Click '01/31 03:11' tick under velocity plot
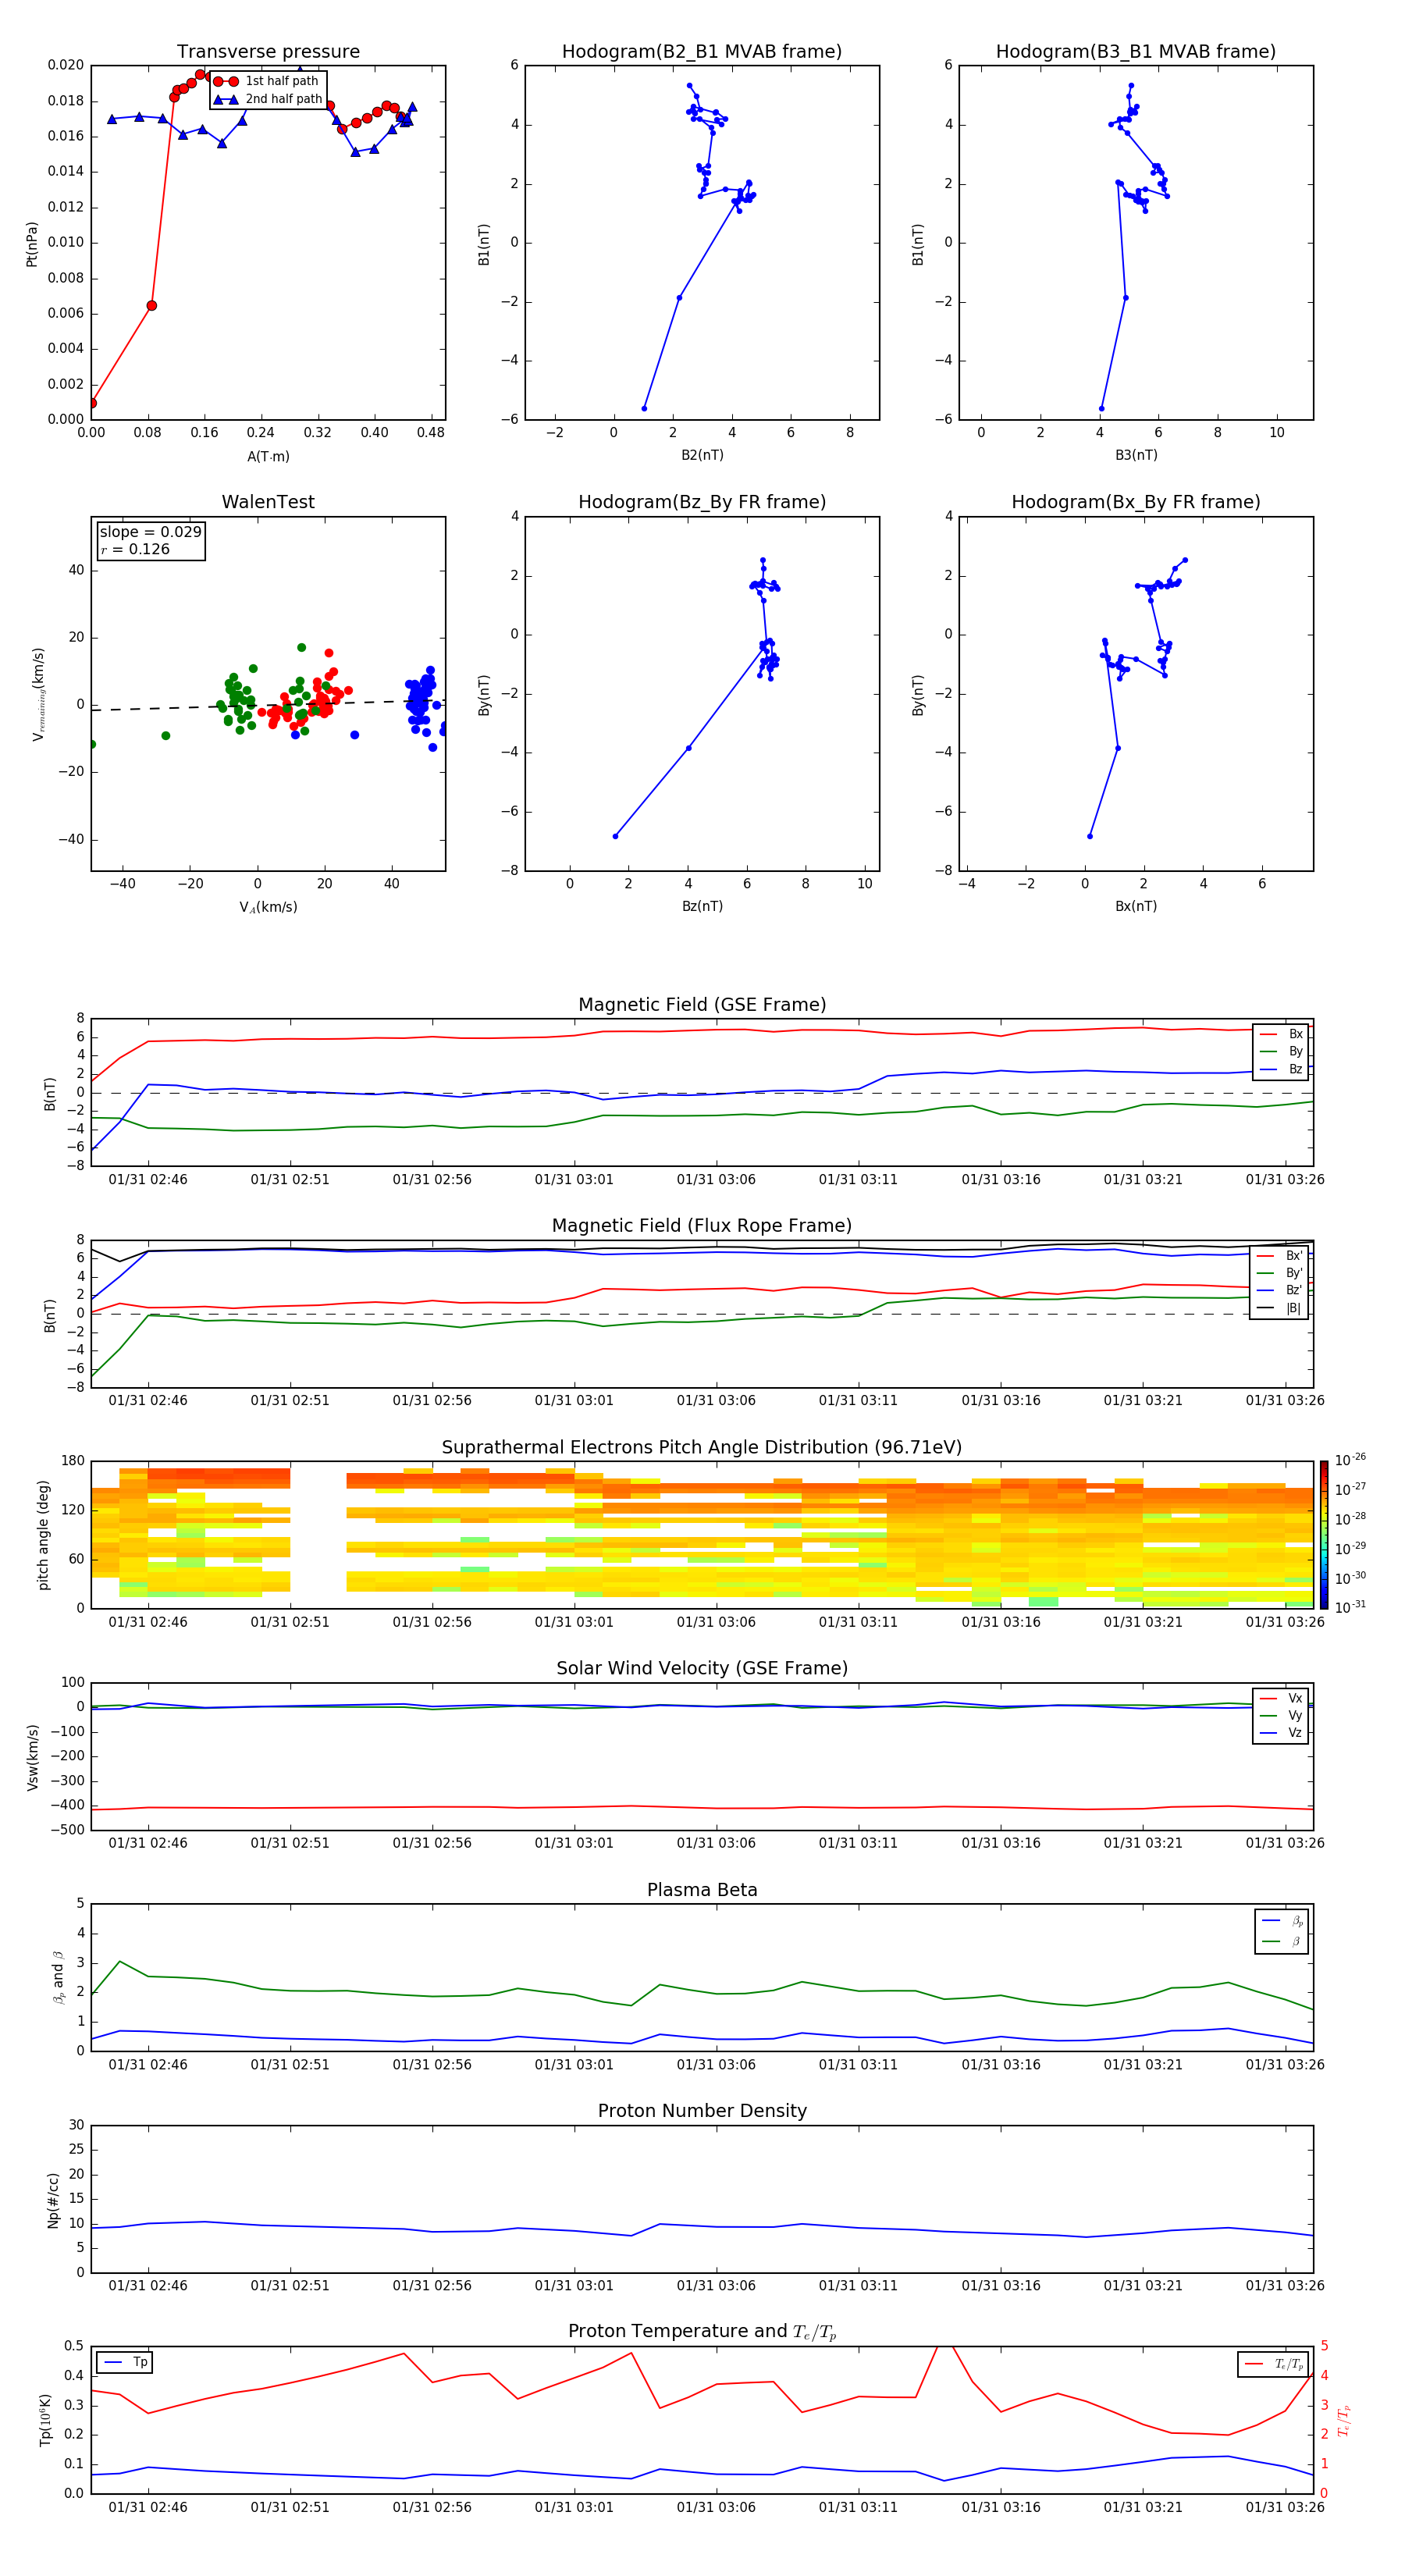Image resolution: width=1405 pixels, height=2576 pixels. coord(858,1843)
